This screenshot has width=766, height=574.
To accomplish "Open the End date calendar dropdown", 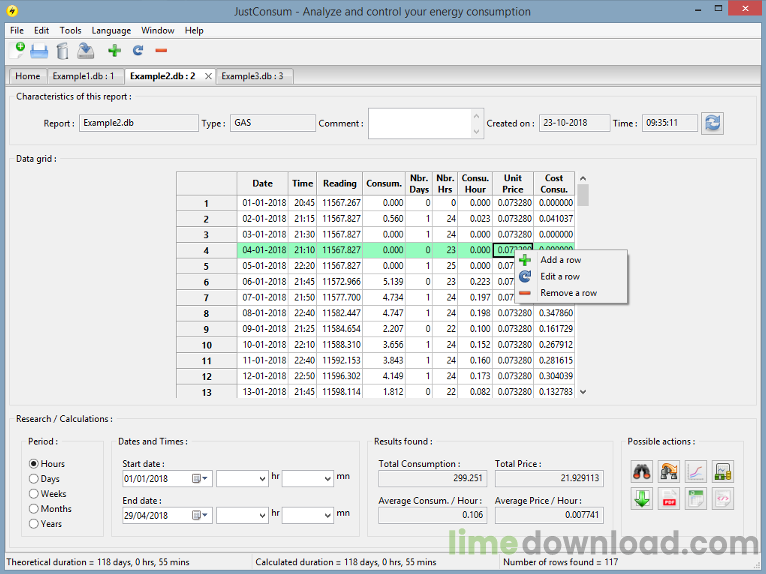I will point(200,515).
